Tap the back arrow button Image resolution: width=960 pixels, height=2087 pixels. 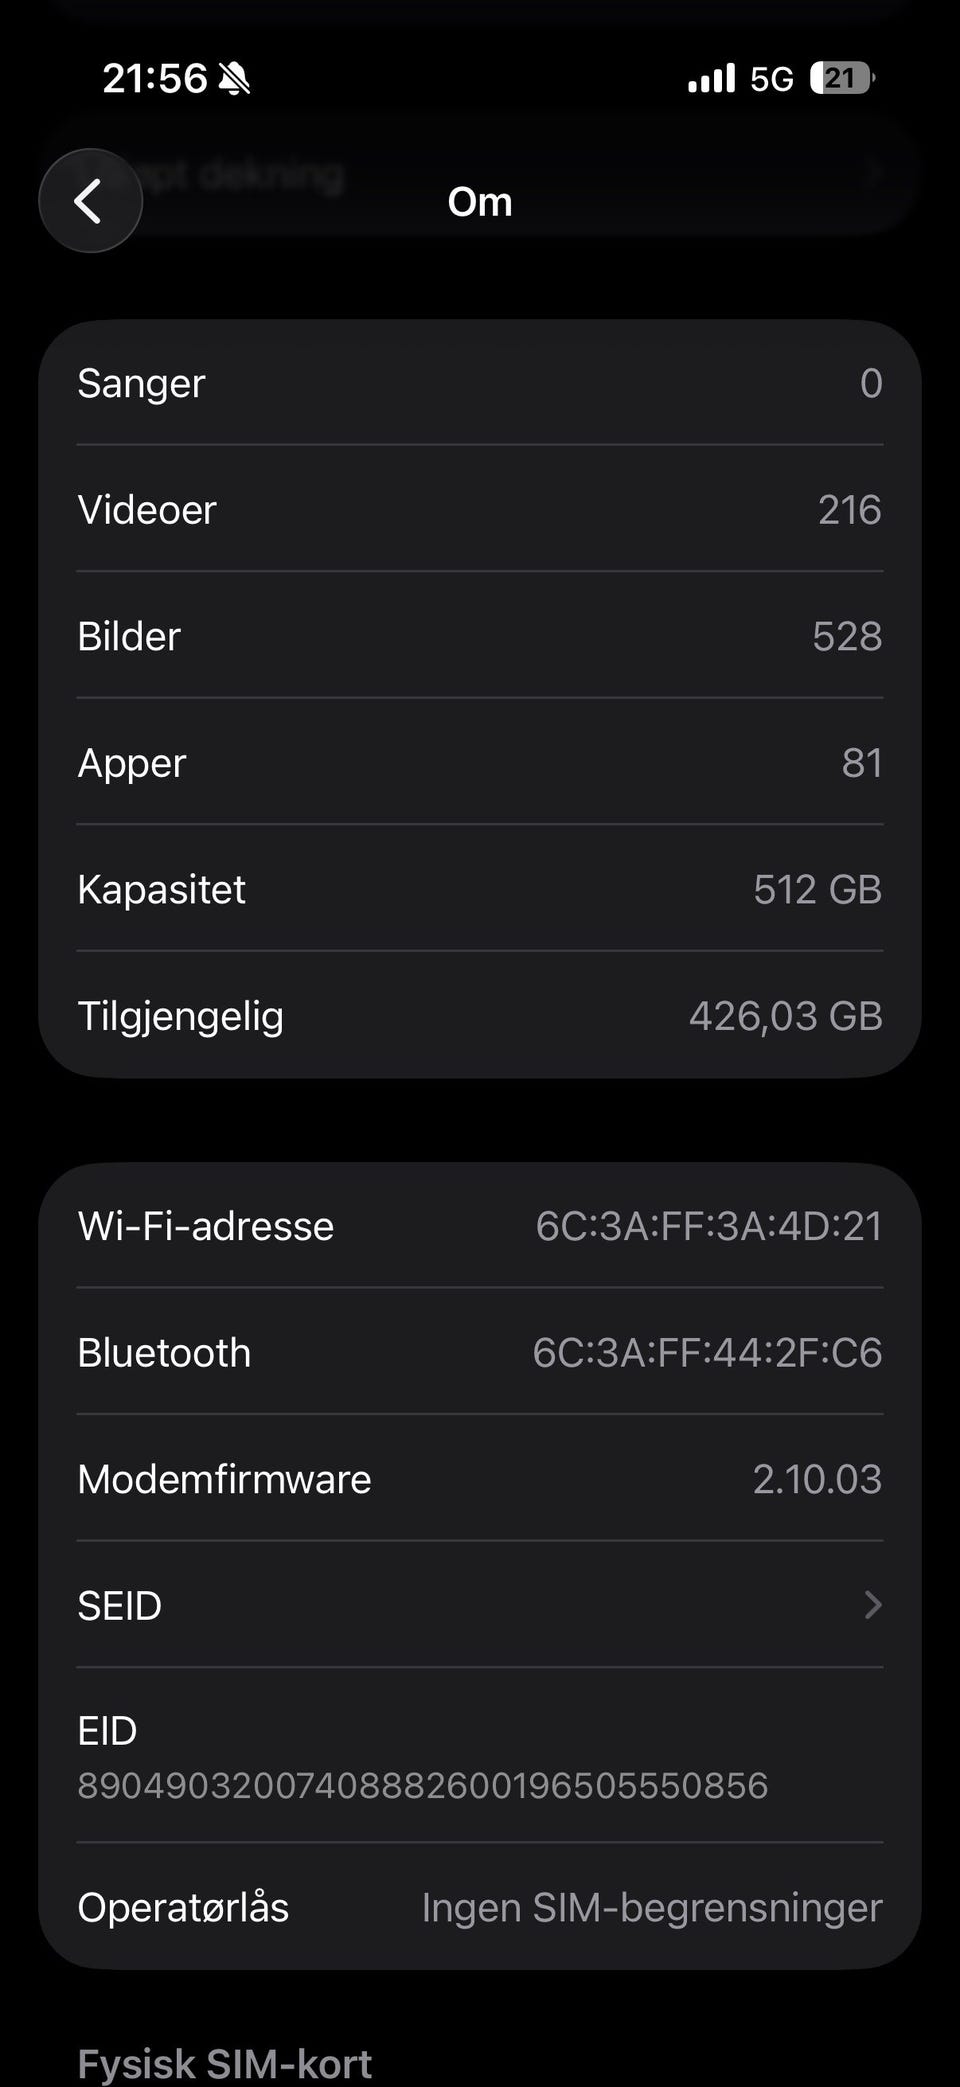tap(90, 201)
